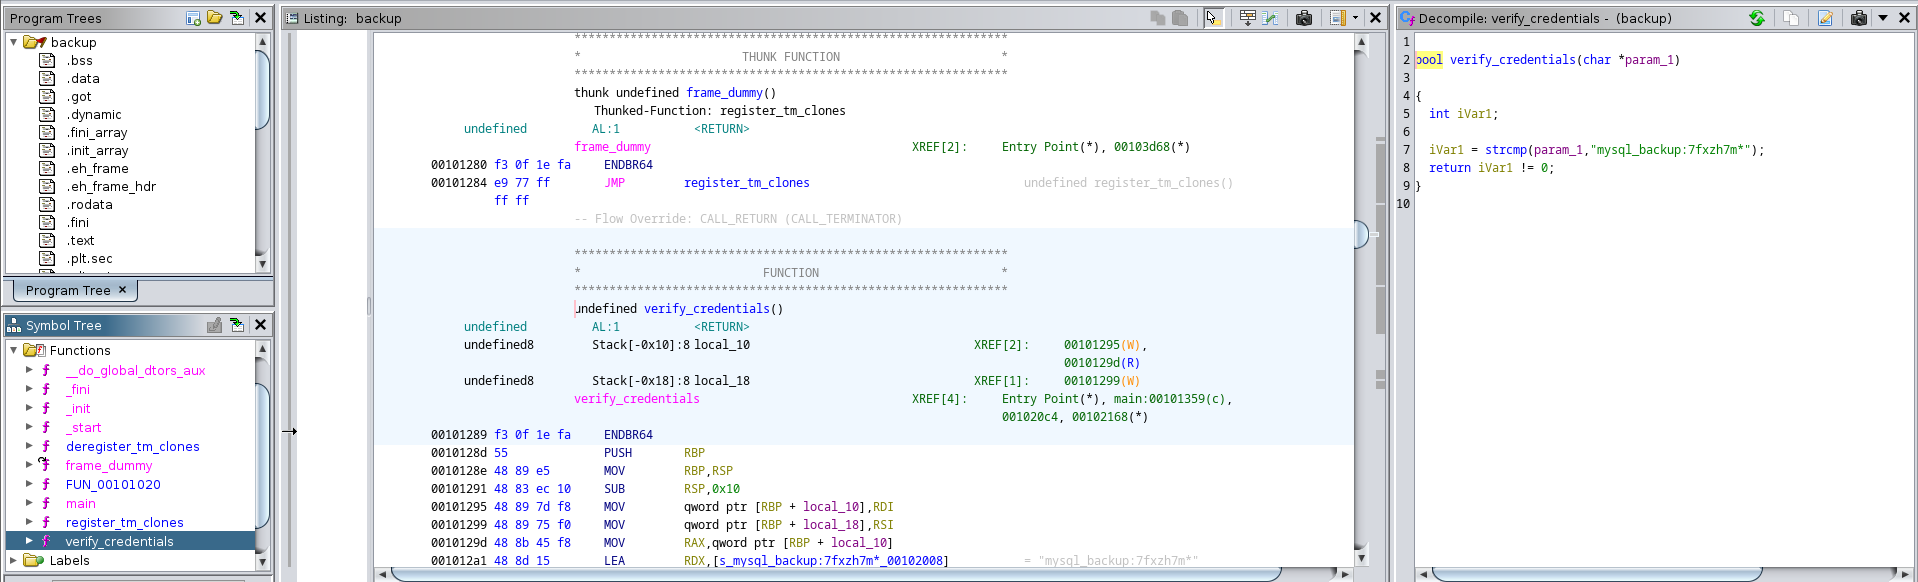The height and width of the screenshot is (582, 1918).
Task: Select main function in Symbol Tree
Action: pyautogui.click(x=81, y=503)
